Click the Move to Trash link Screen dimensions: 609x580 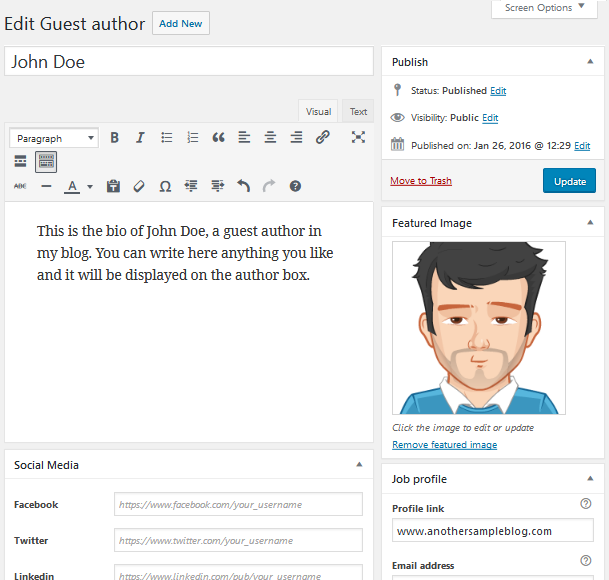(x=421, y=181)
